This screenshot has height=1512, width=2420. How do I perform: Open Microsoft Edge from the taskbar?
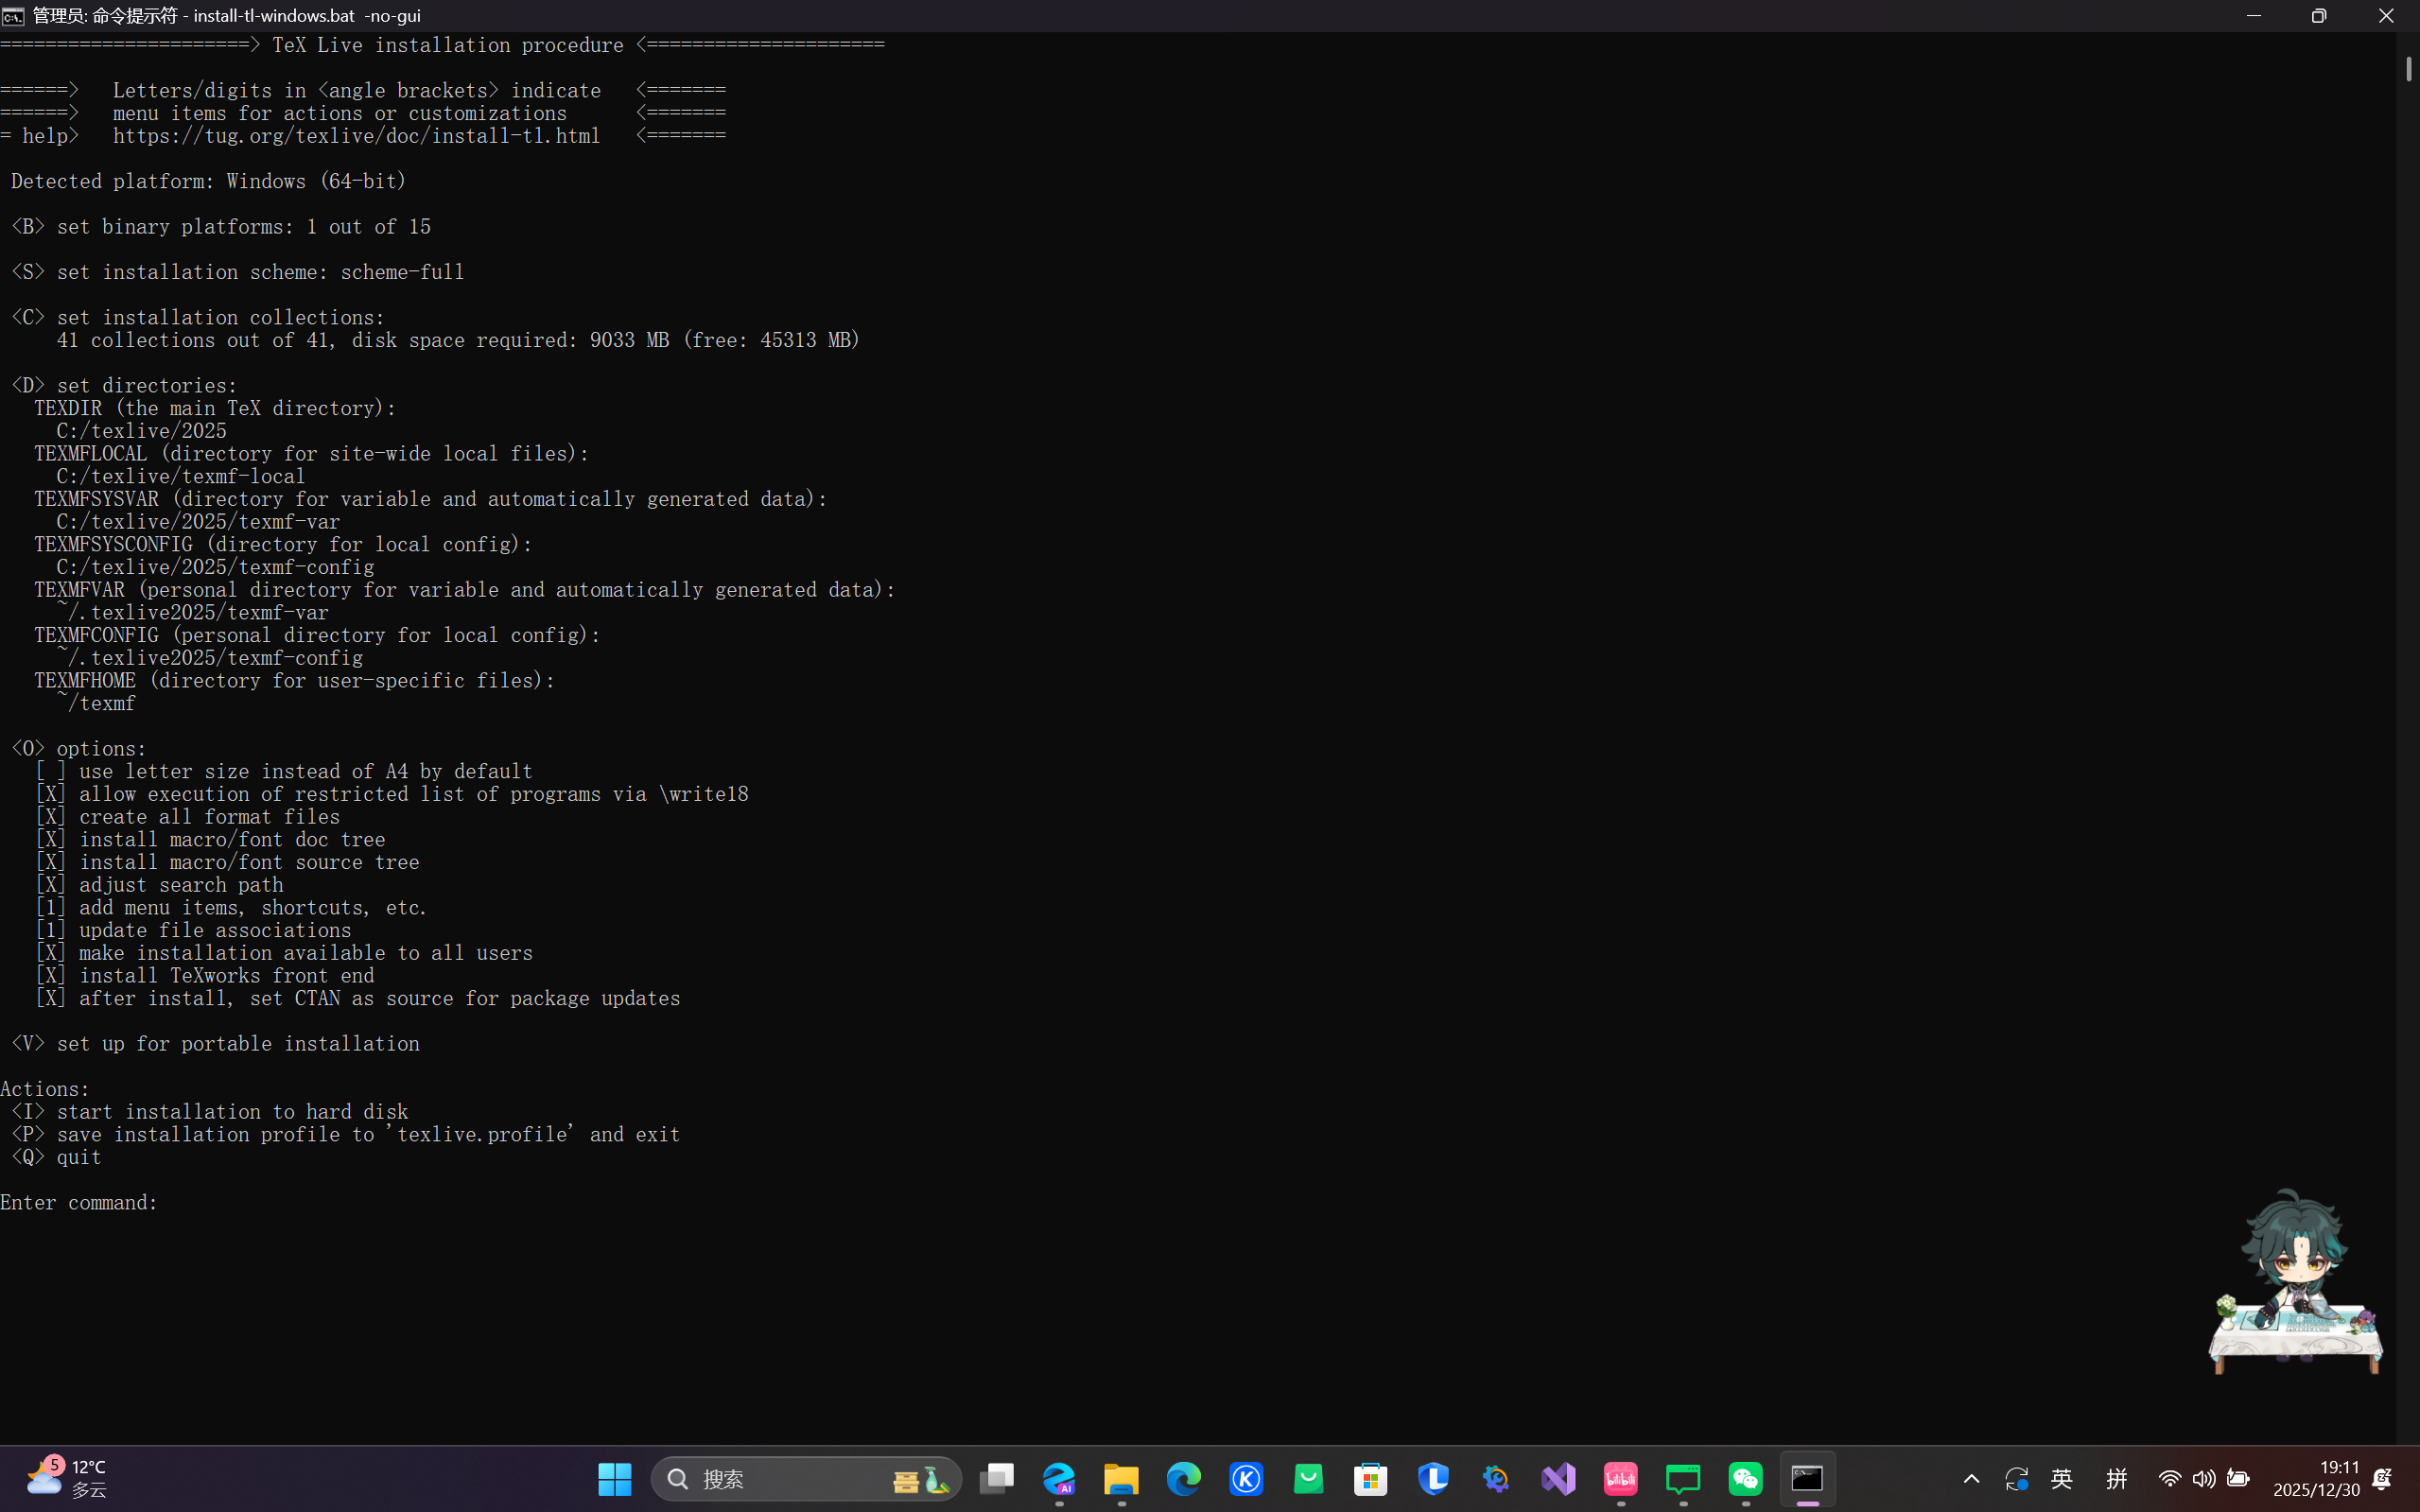pos(1182,1478)
